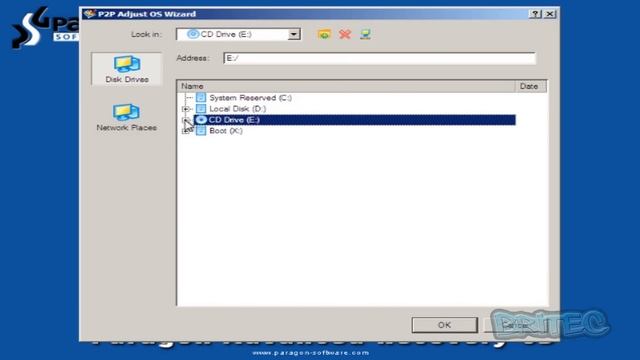Image resolution: width=640 pixels, height=360 pixels.
Task: Select the CD Drive (E:) row
Action: (x=355, y=120)
